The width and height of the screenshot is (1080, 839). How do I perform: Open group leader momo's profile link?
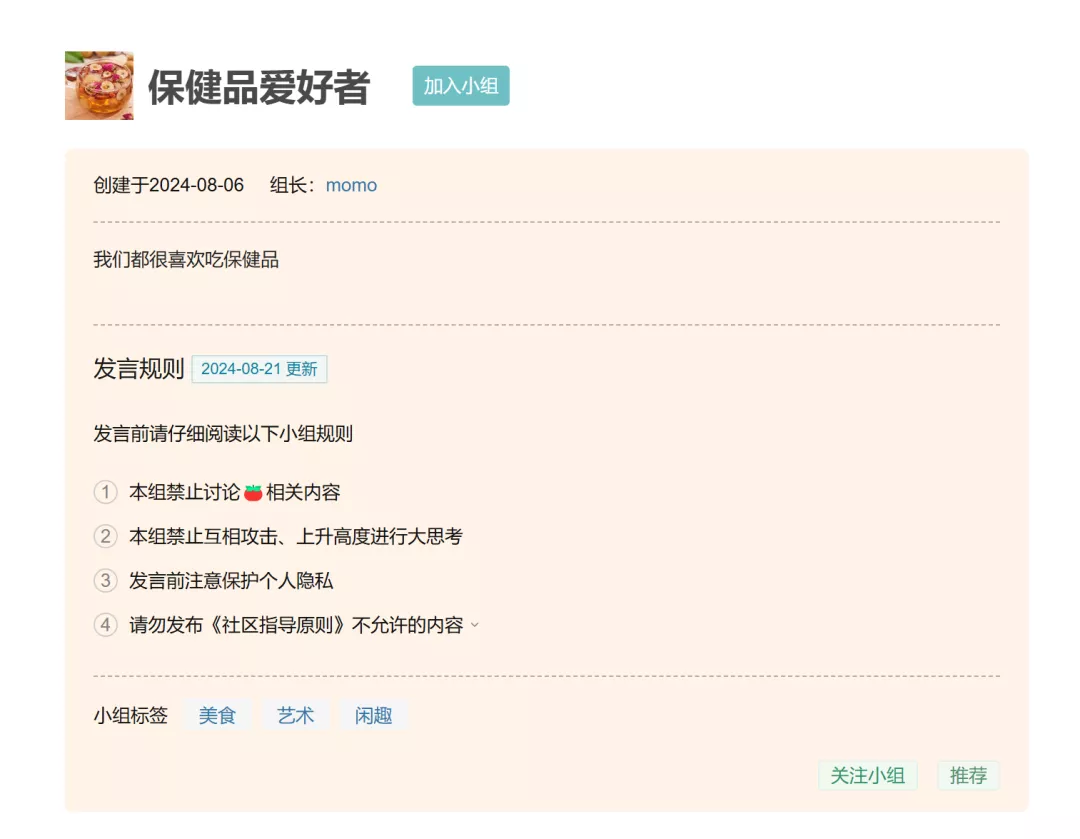[351, 185]
